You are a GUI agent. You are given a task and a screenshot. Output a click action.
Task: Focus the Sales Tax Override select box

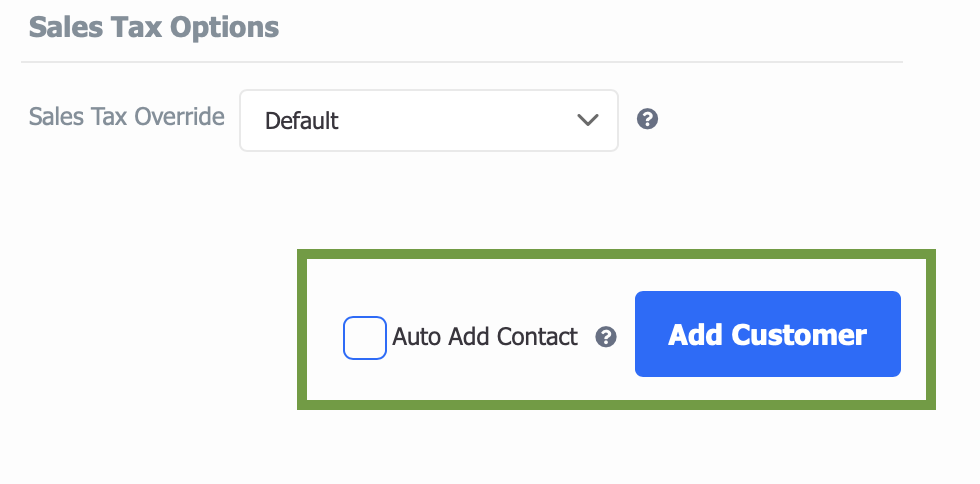point(429,120)
